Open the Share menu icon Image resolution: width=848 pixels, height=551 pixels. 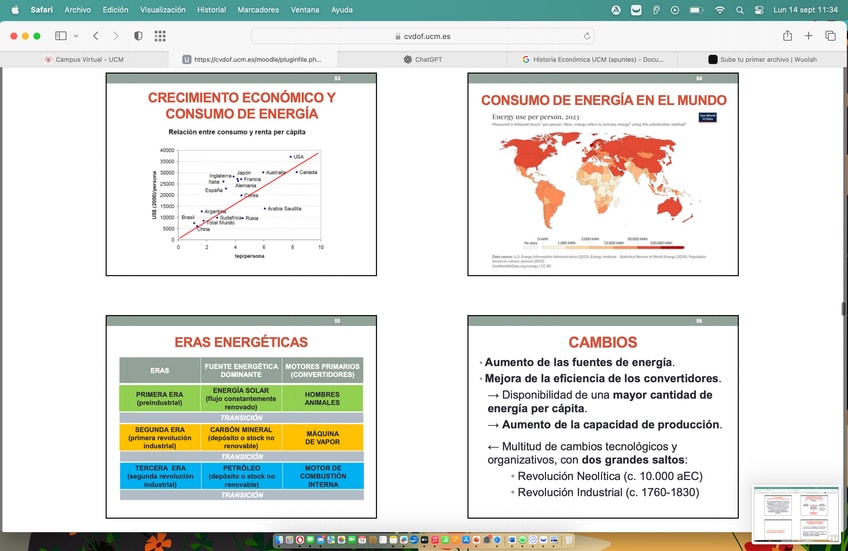pyautogui.click(x=787, y=36)
